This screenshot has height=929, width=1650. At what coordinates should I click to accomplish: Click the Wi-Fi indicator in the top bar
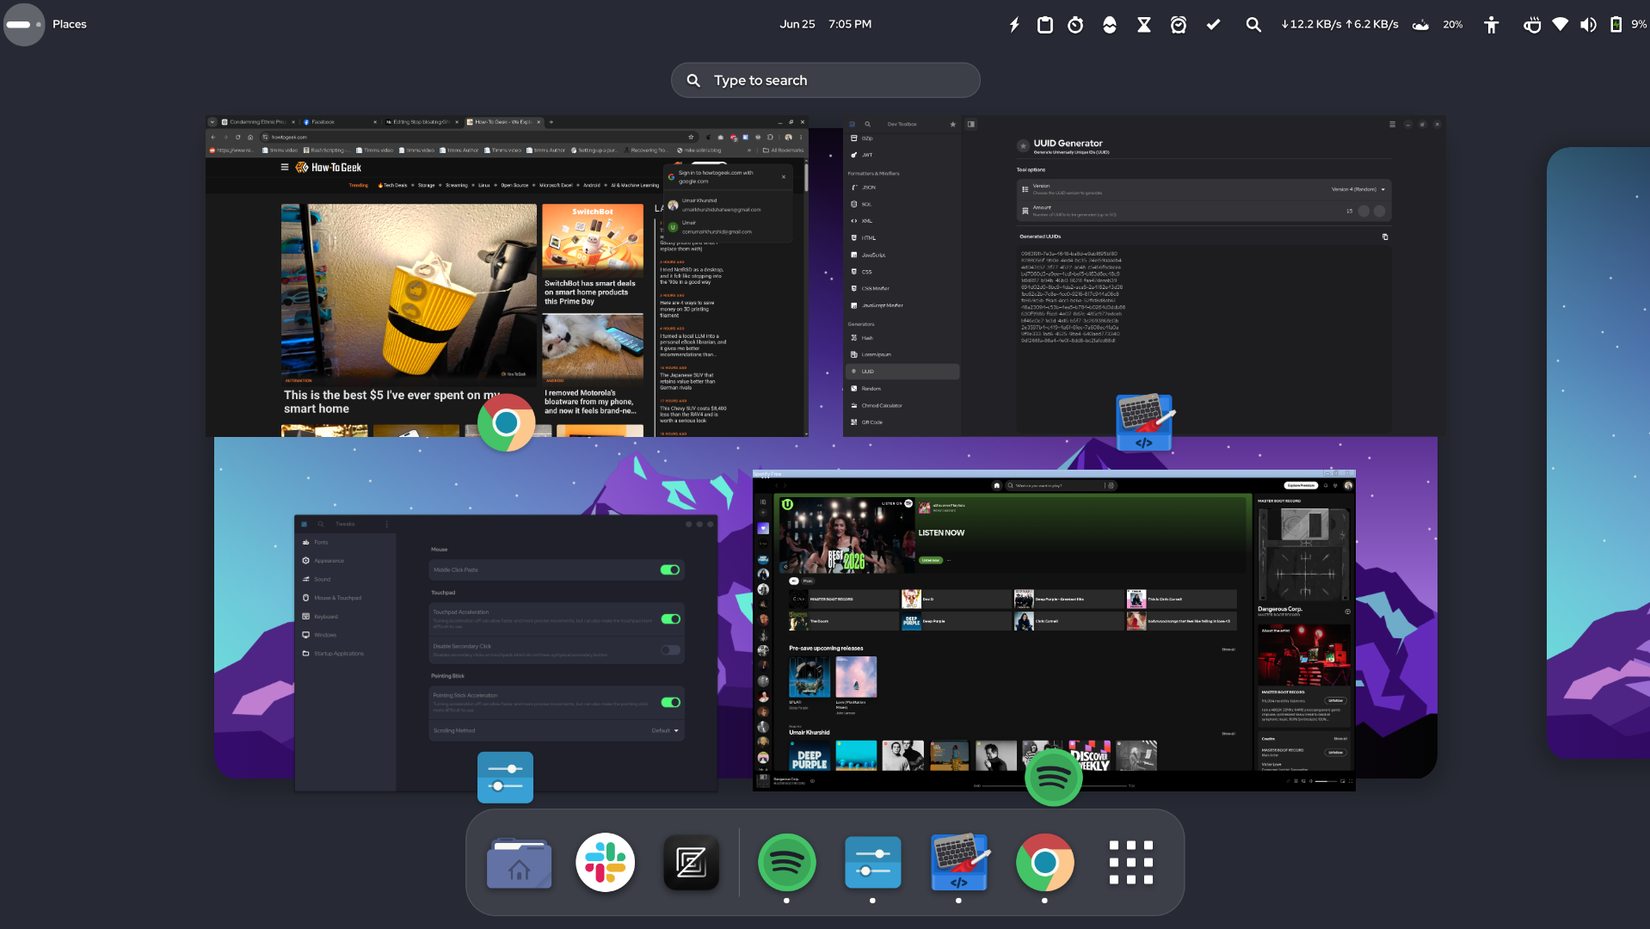click(1560, 24)
